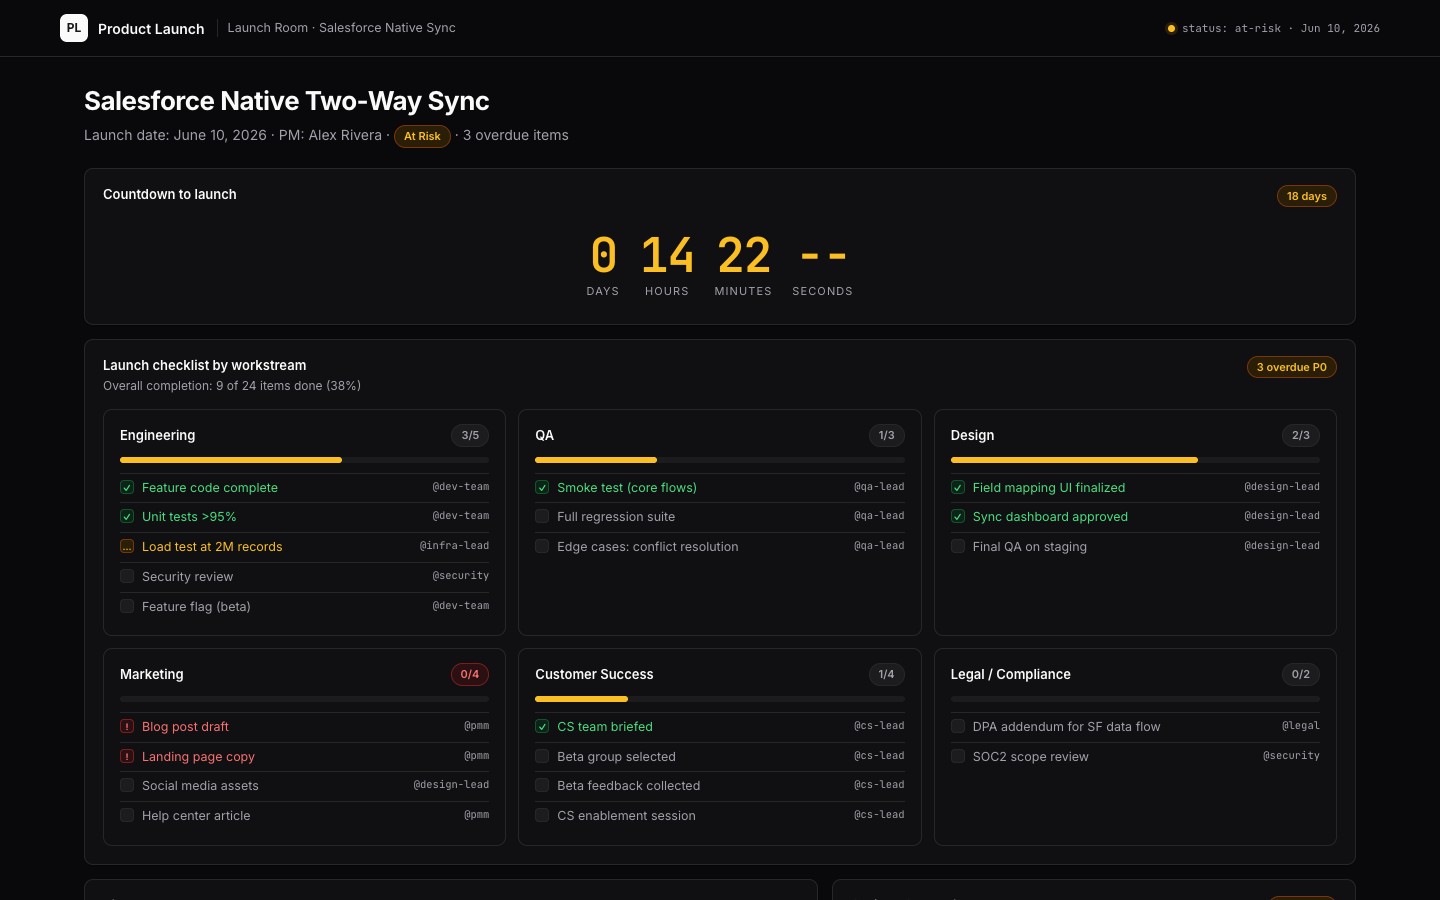Image resolution: width=1440 pixels, height=900 pixels.
Task: Select the Blog post draft item text
Action: point(185,727)
